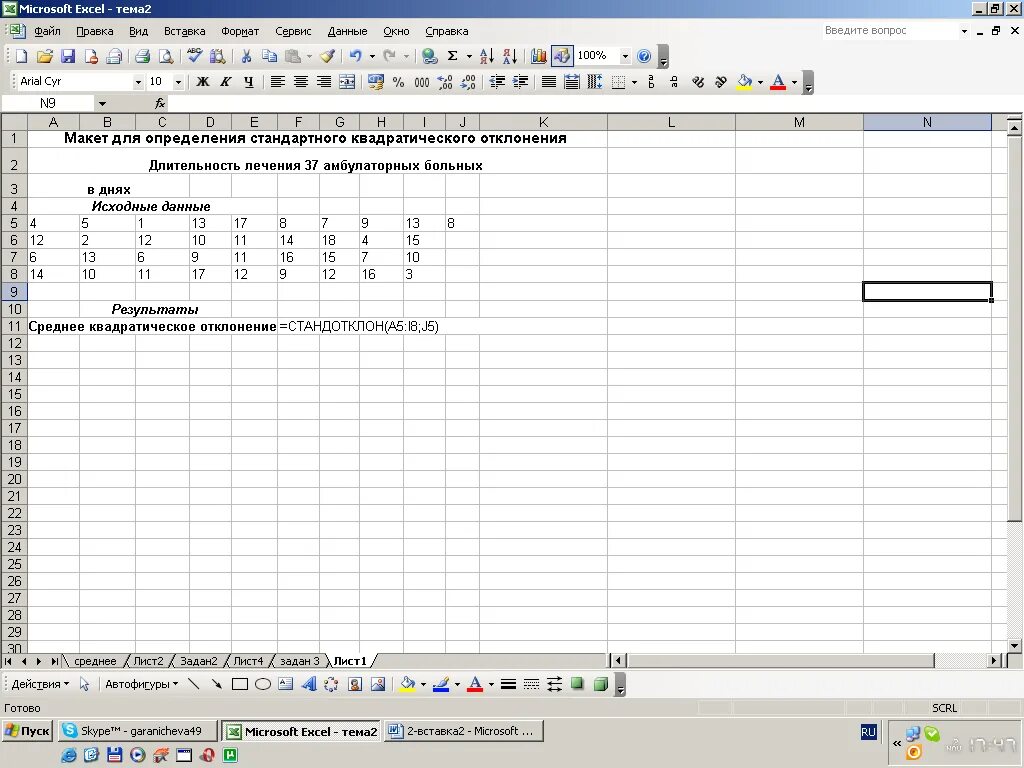Image resolution: width=1024 pixels, height=768 pixels.
Task: Toggle underline (Ч) formatting
Action: click(248, 82)
